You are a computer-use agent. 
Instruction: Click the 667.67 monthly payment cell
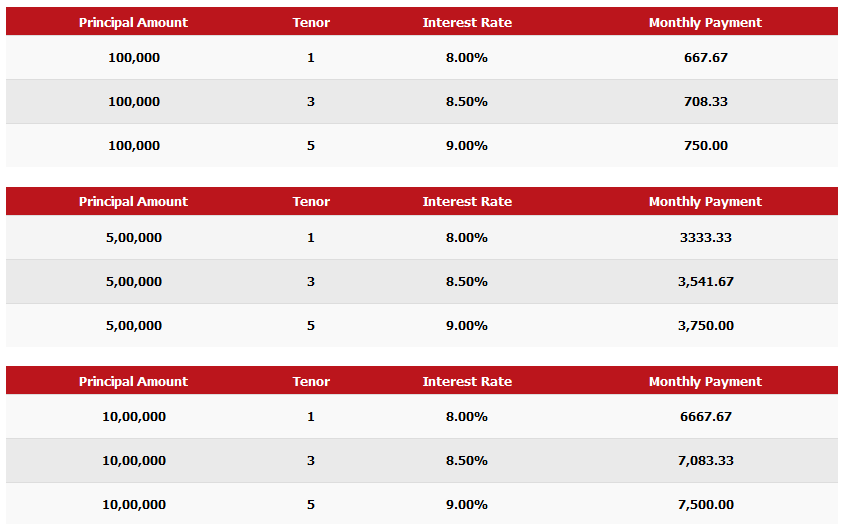[x=705, y=57]
